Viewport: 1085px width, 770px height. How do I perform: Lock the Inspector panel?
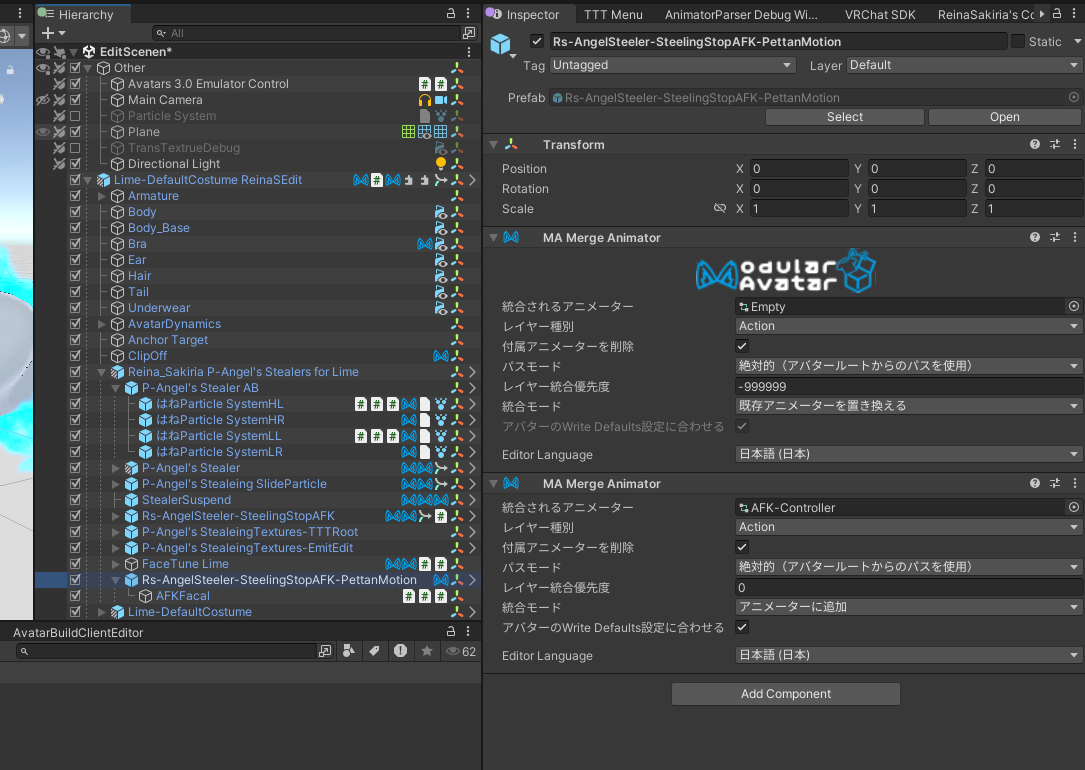[1057, 13]
